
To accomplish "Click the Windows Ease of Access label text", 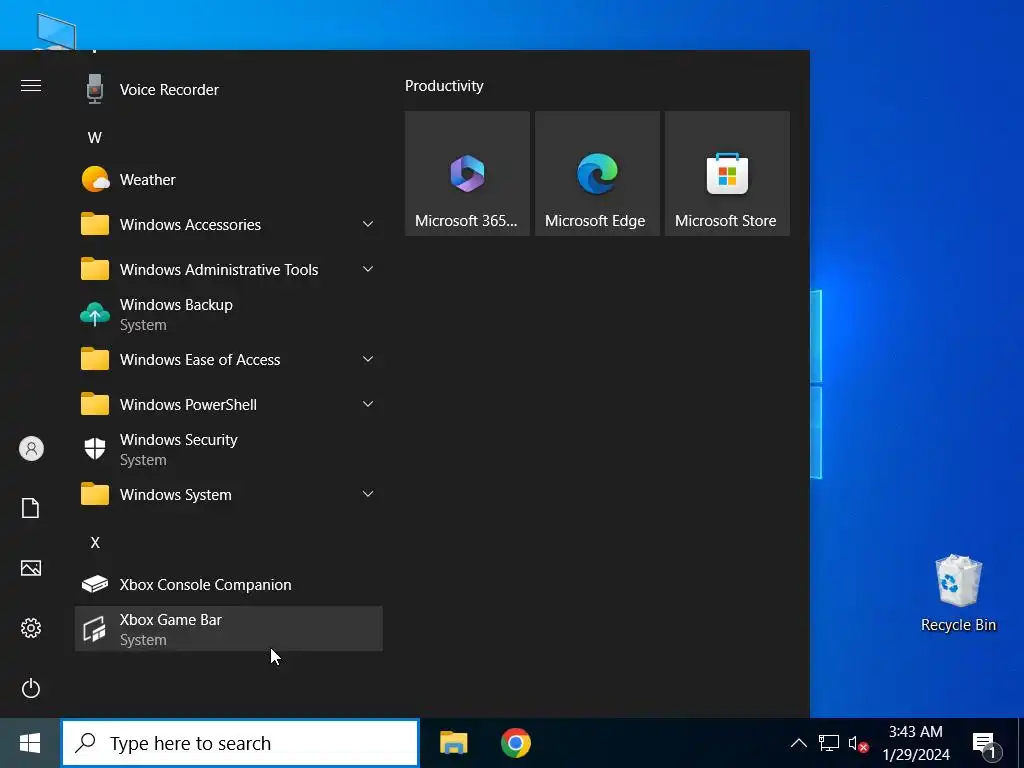I will 200,360.
